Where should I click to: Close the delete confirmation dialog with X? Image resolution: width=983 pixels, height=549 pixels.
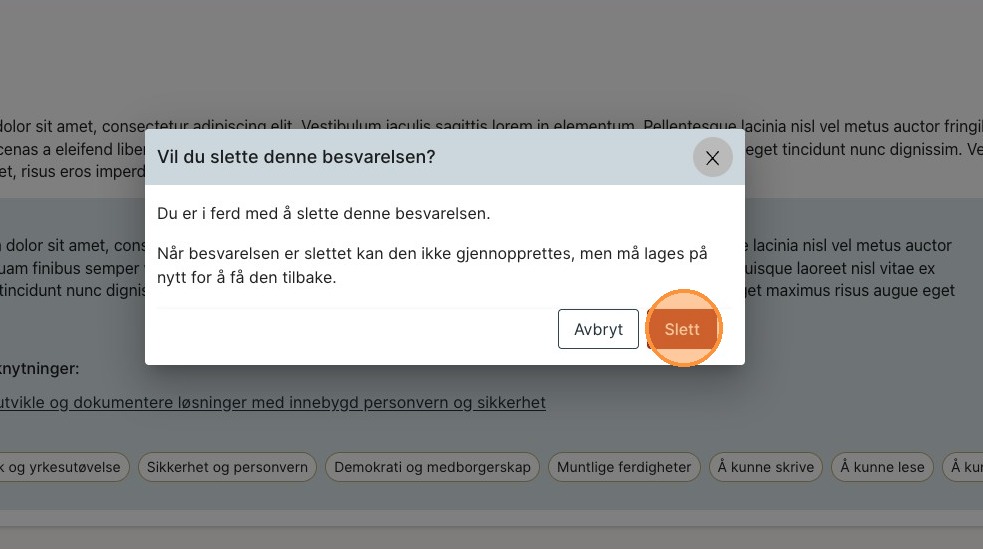click(x=712, y=158)
